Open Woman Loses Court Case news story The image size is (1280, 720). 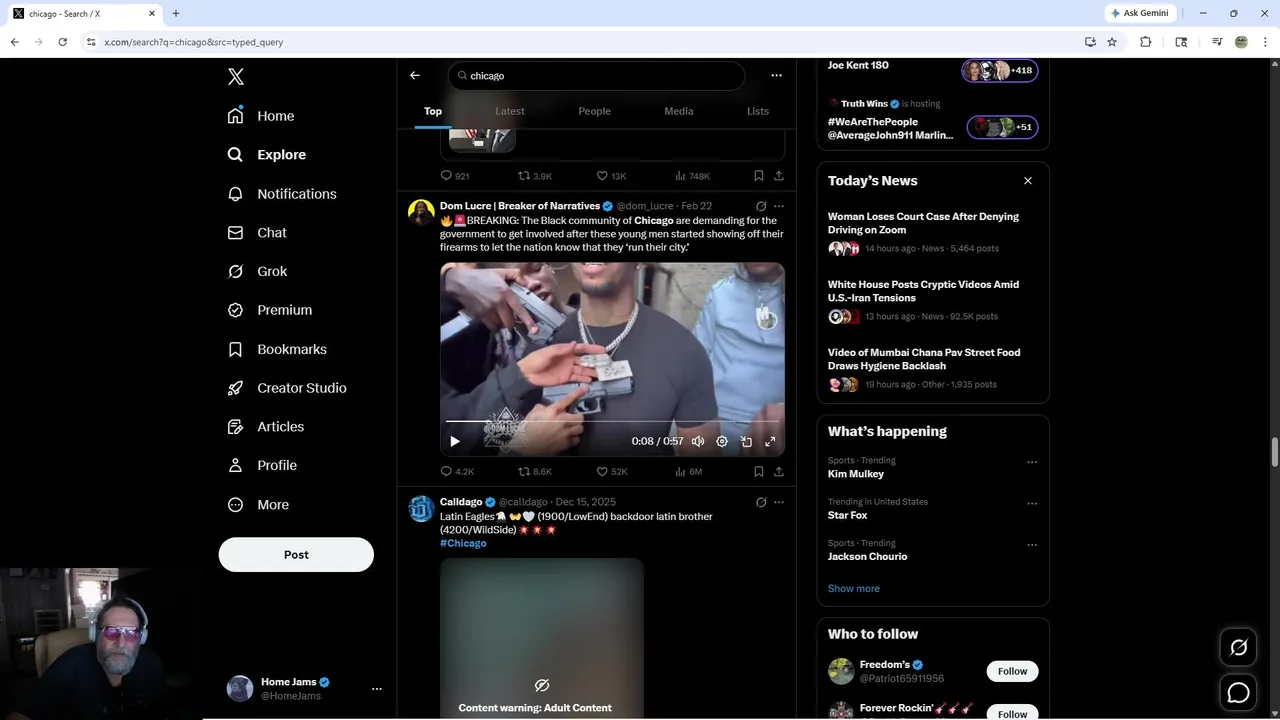933,232
